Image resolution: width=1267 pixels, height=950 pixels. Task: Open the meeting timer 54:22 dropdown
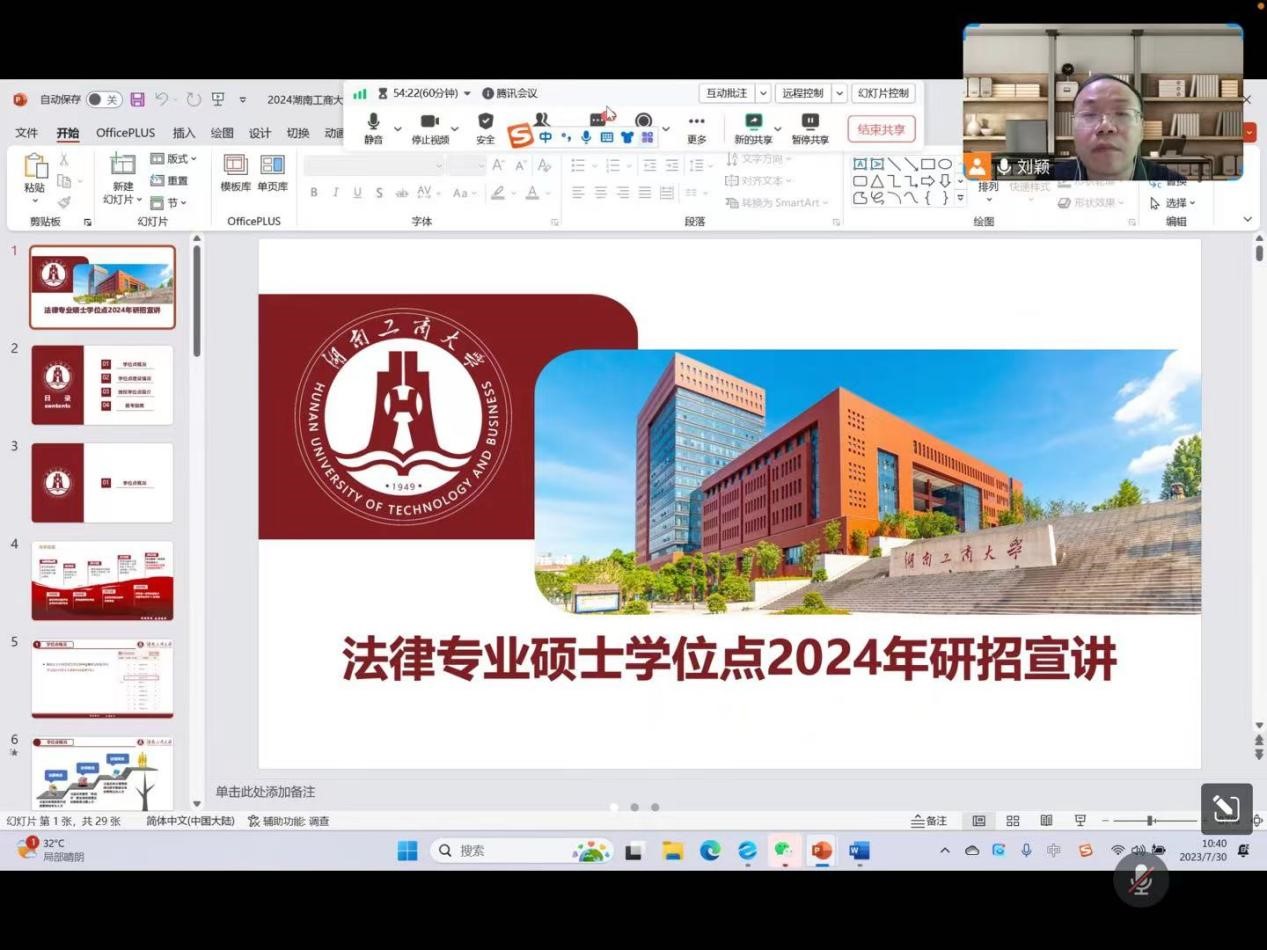pos(467,93)
